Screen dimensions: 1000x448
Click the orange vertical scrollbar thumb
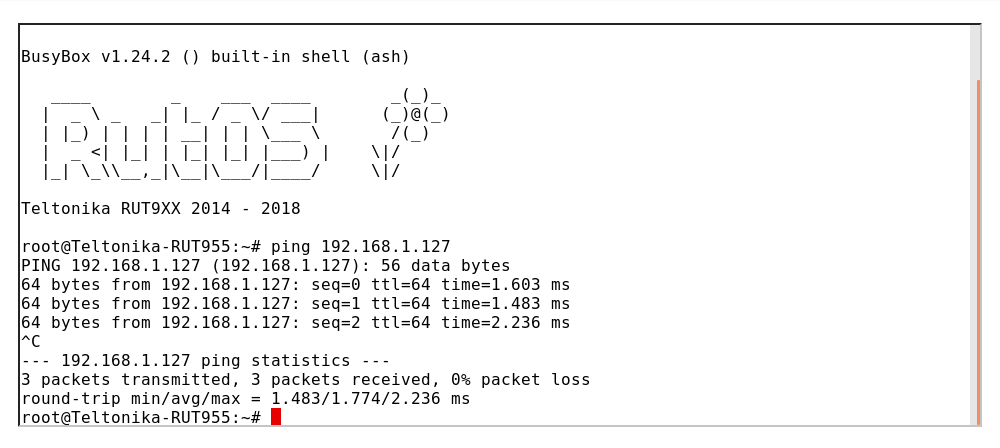[978, 250]
